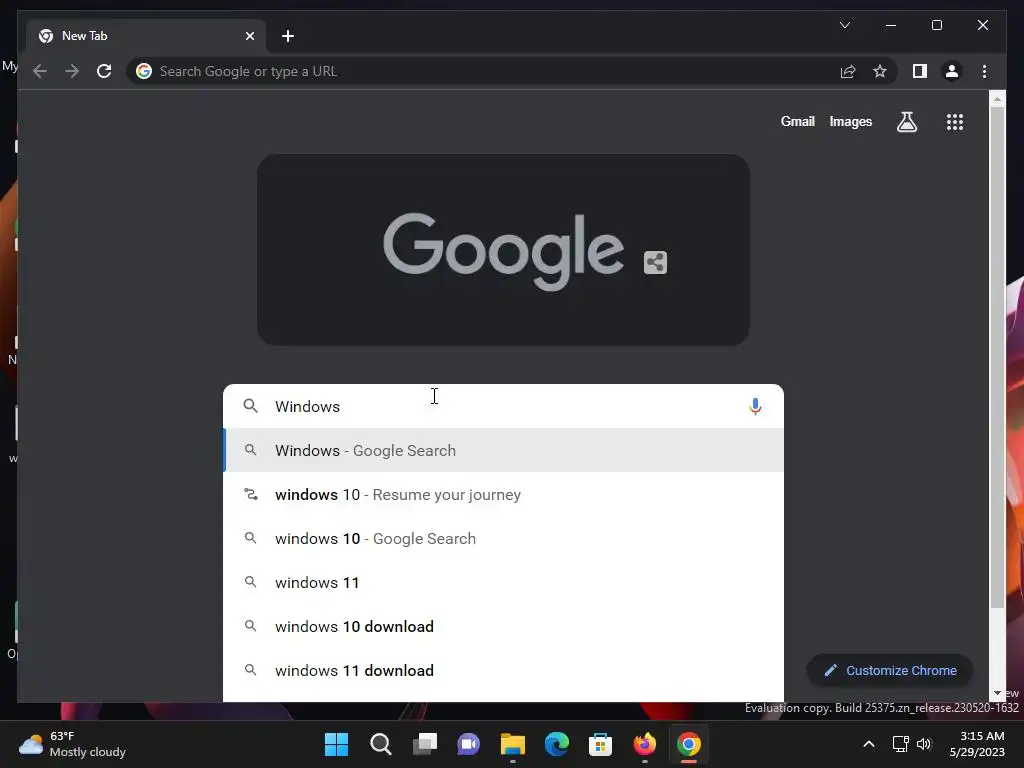Click the Google icon in address bar

coord(144,71)
